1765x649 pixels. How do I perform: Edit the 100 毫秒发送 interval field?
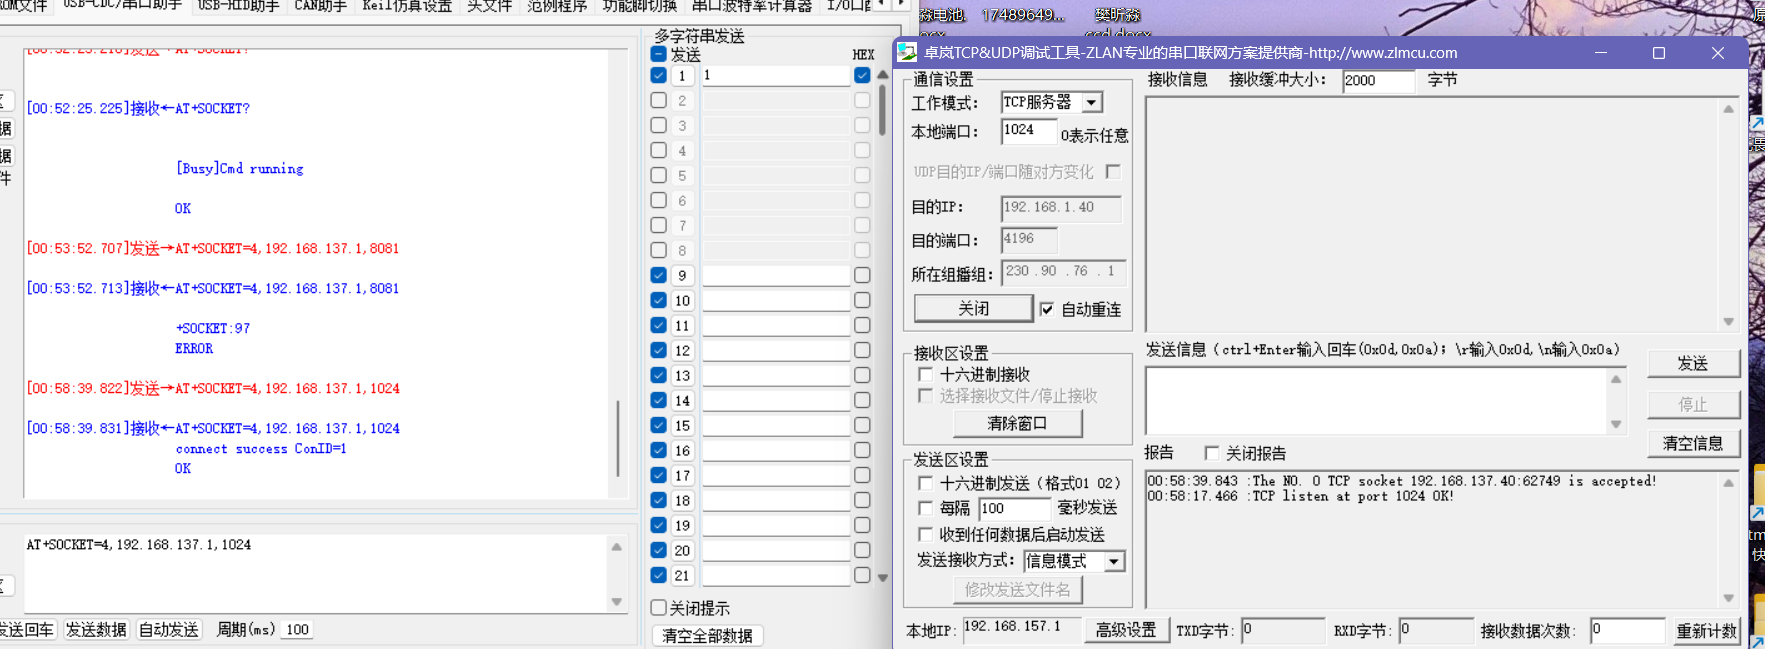(x=1015, y=508)
